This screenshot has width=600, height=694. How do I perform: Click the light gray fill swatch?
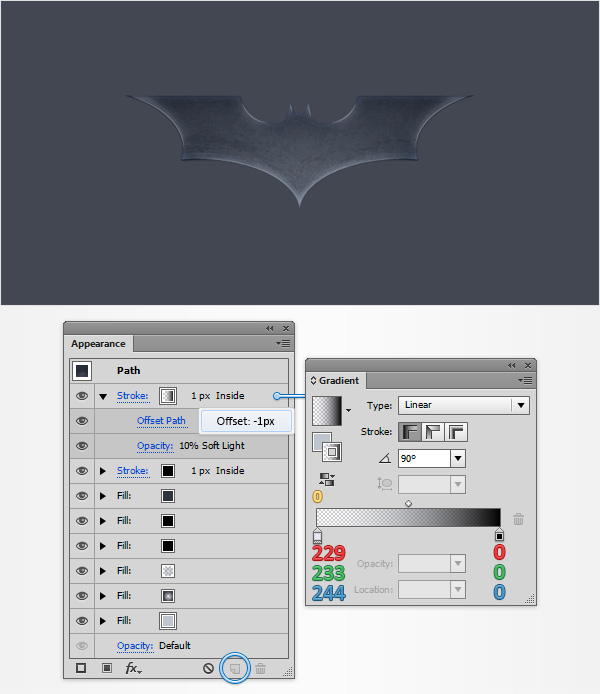coord(168,621)
